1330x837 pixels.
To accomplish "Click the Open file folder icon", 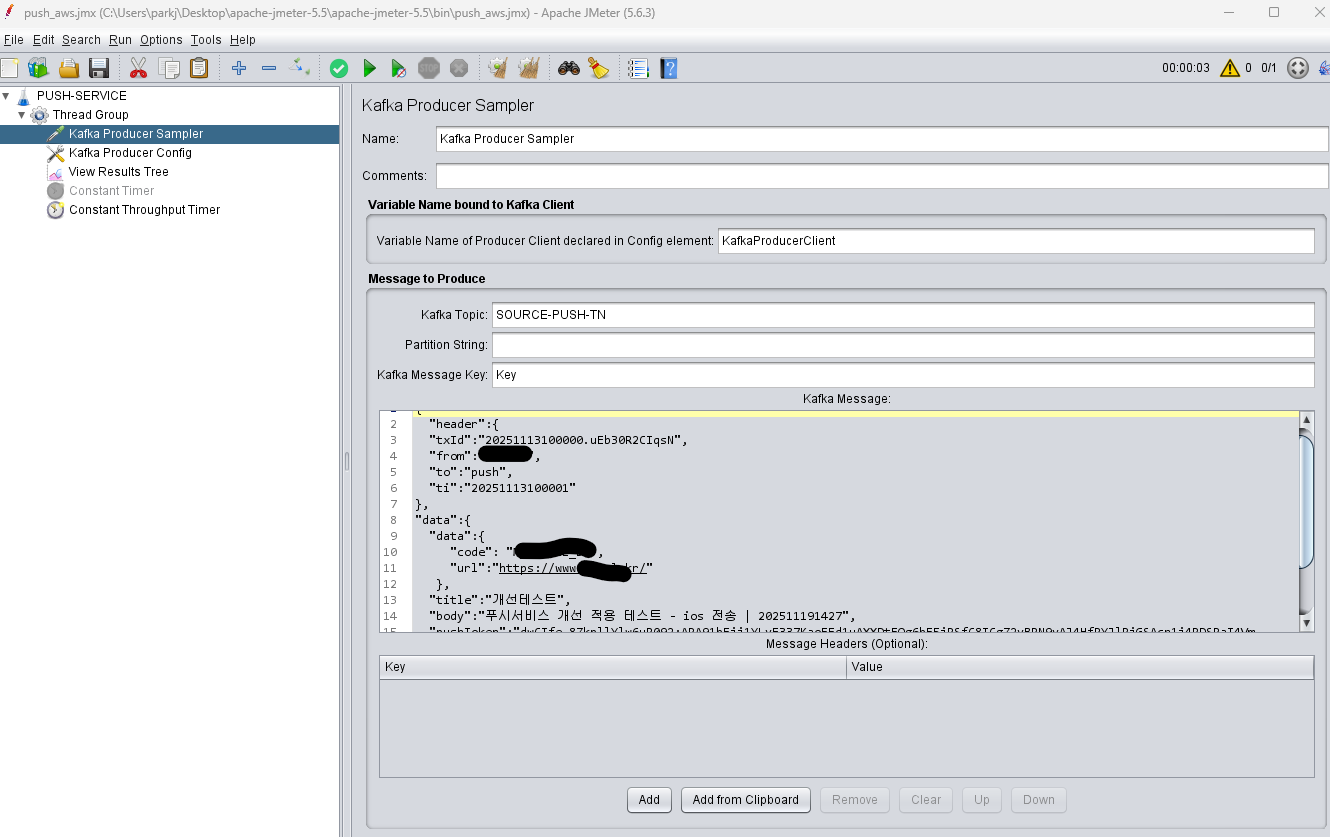I will pyautogui.click(x=69, y=68).
